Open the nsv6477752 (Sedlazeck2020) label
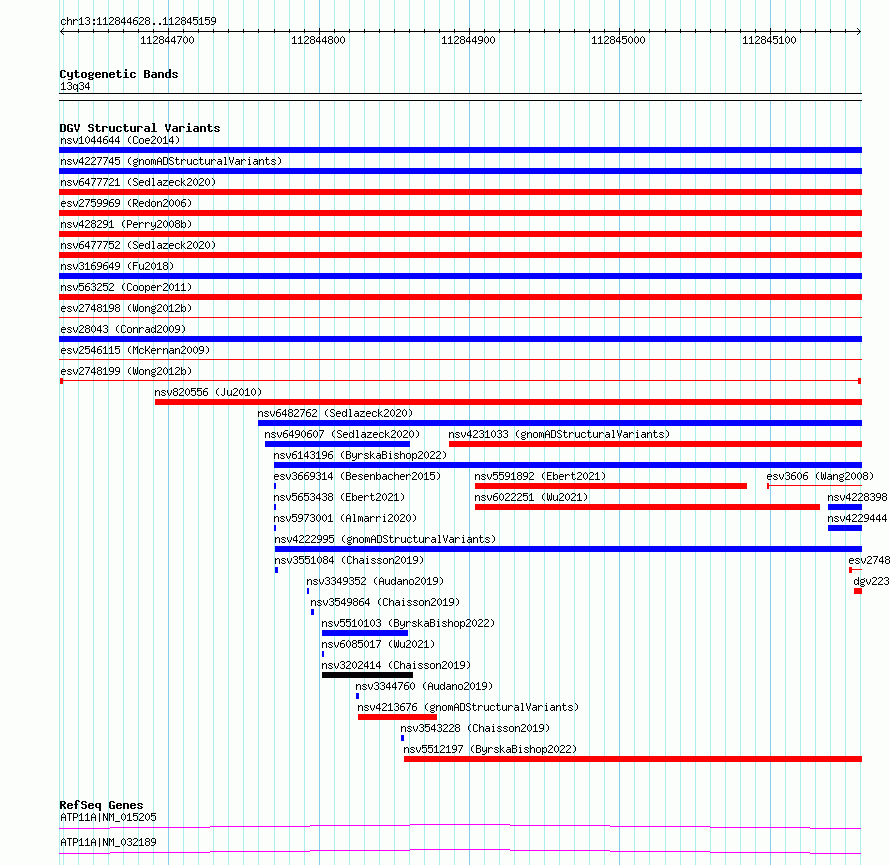 (138, 245)
